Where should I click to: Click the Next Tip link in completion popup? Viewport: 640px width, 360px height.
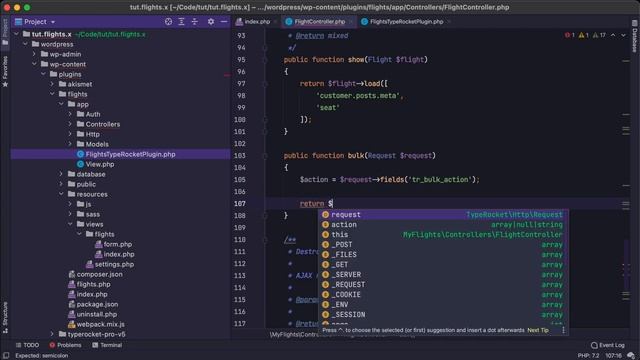click(538, 330)
